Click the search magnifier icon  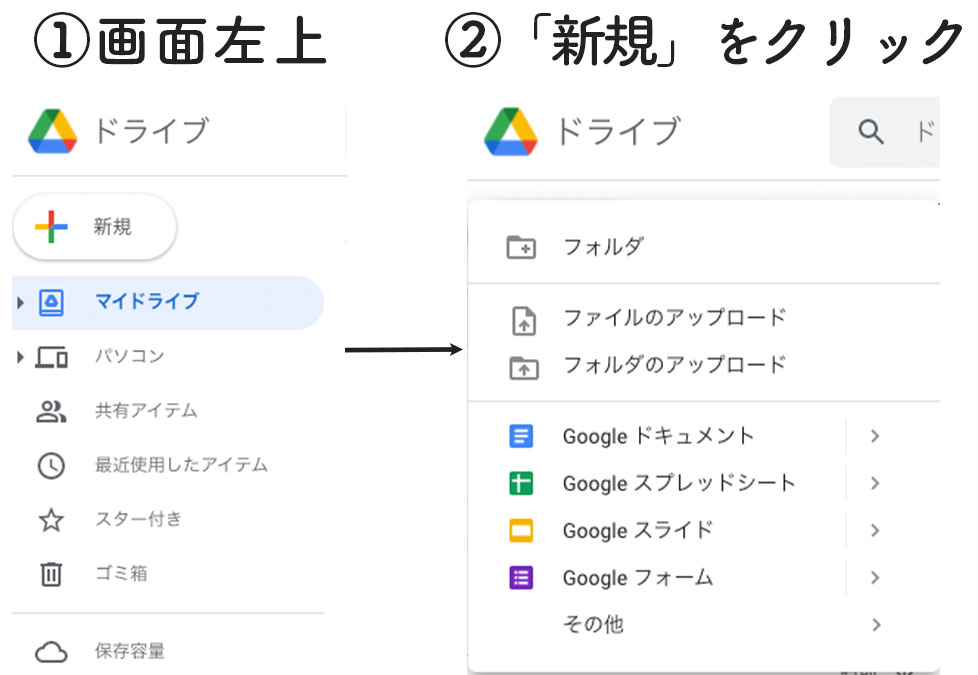click(x=871, y=132)
